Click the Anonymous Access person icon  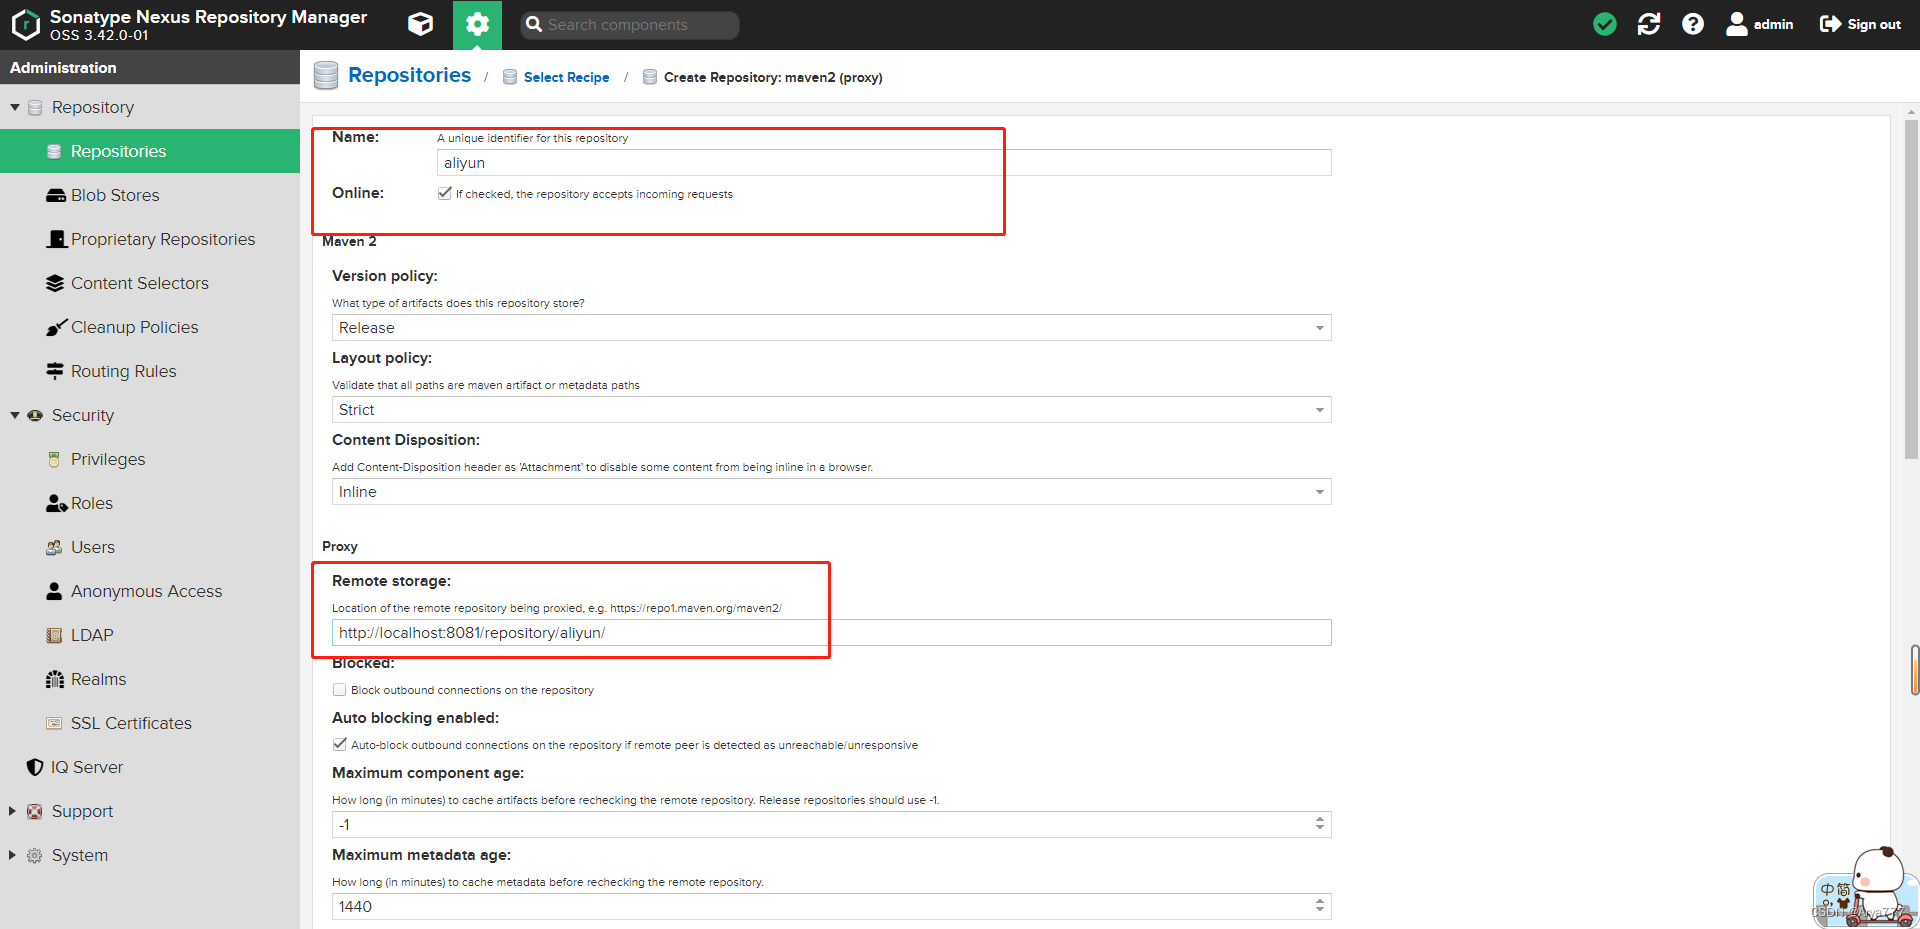(54, 591)
